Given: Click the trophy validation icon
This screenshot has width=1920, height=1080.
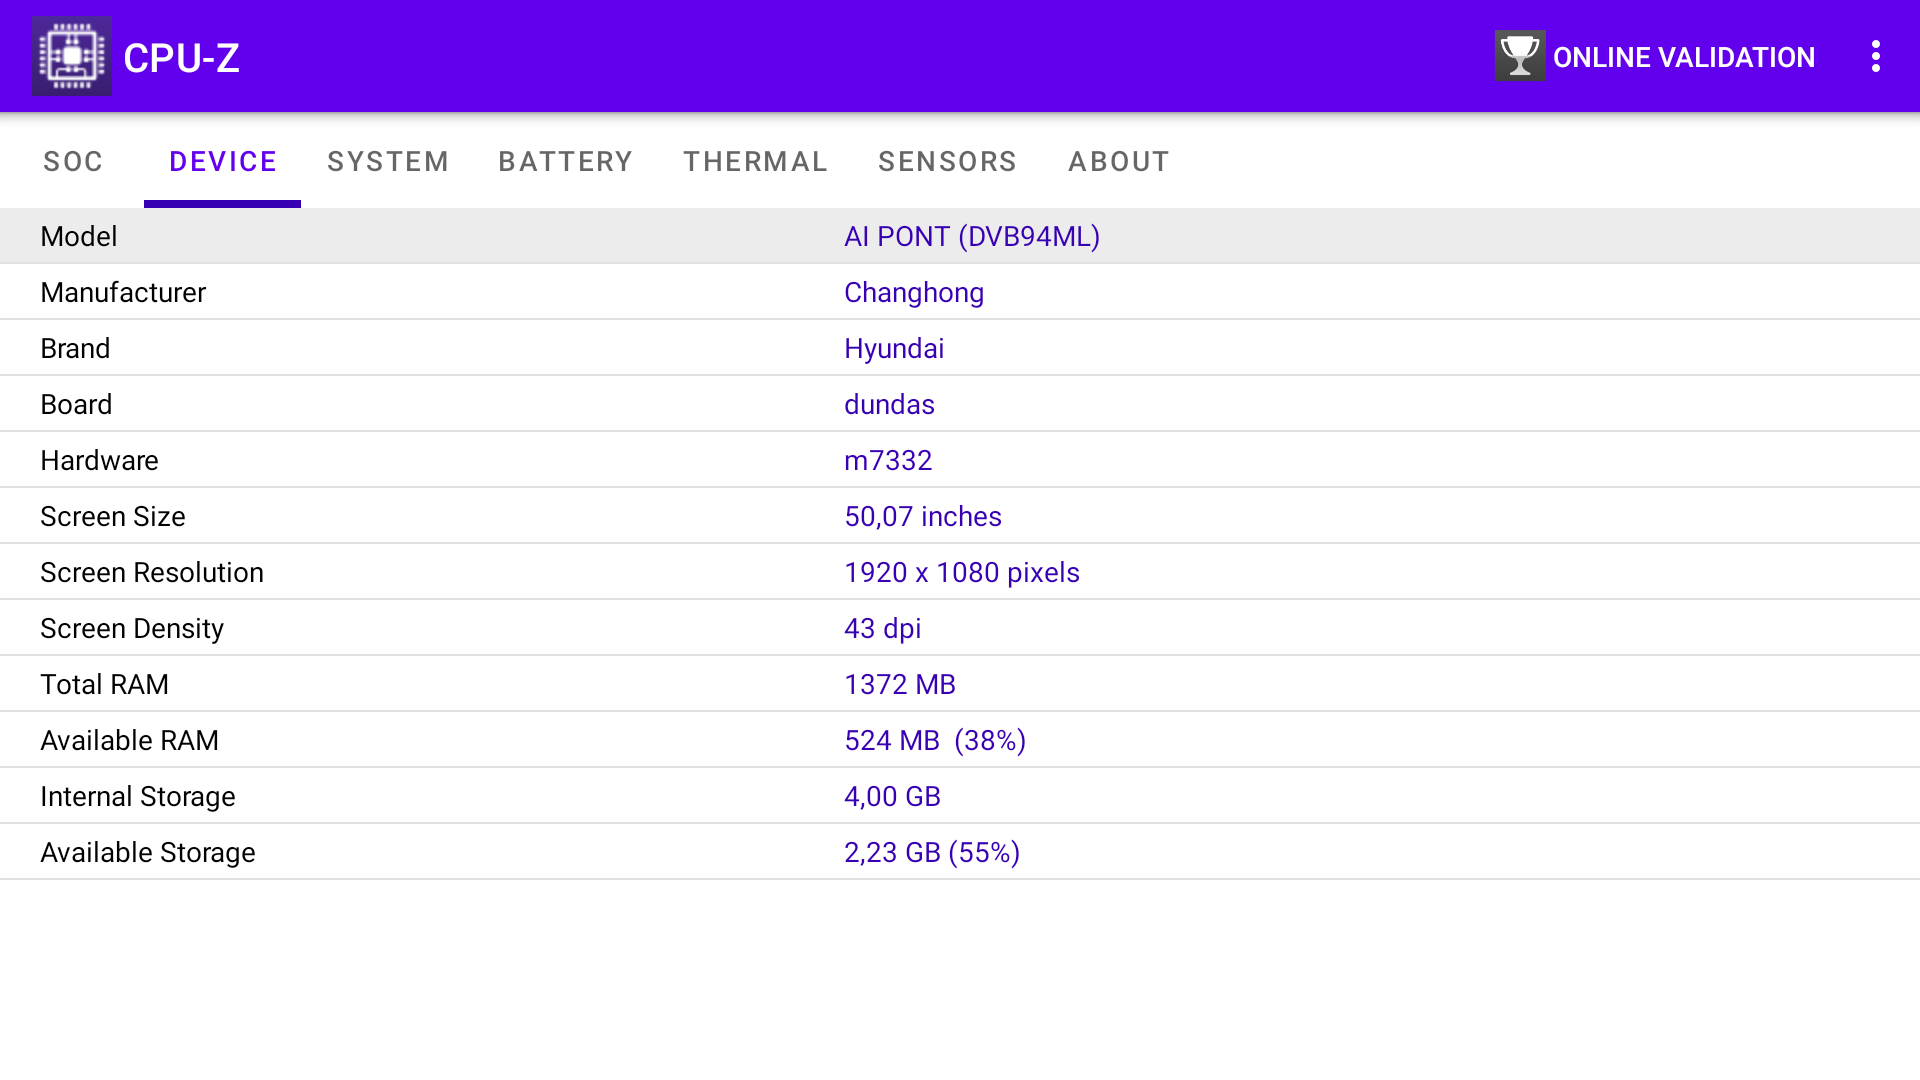Looking at the screenshot, I should 1519,56.
